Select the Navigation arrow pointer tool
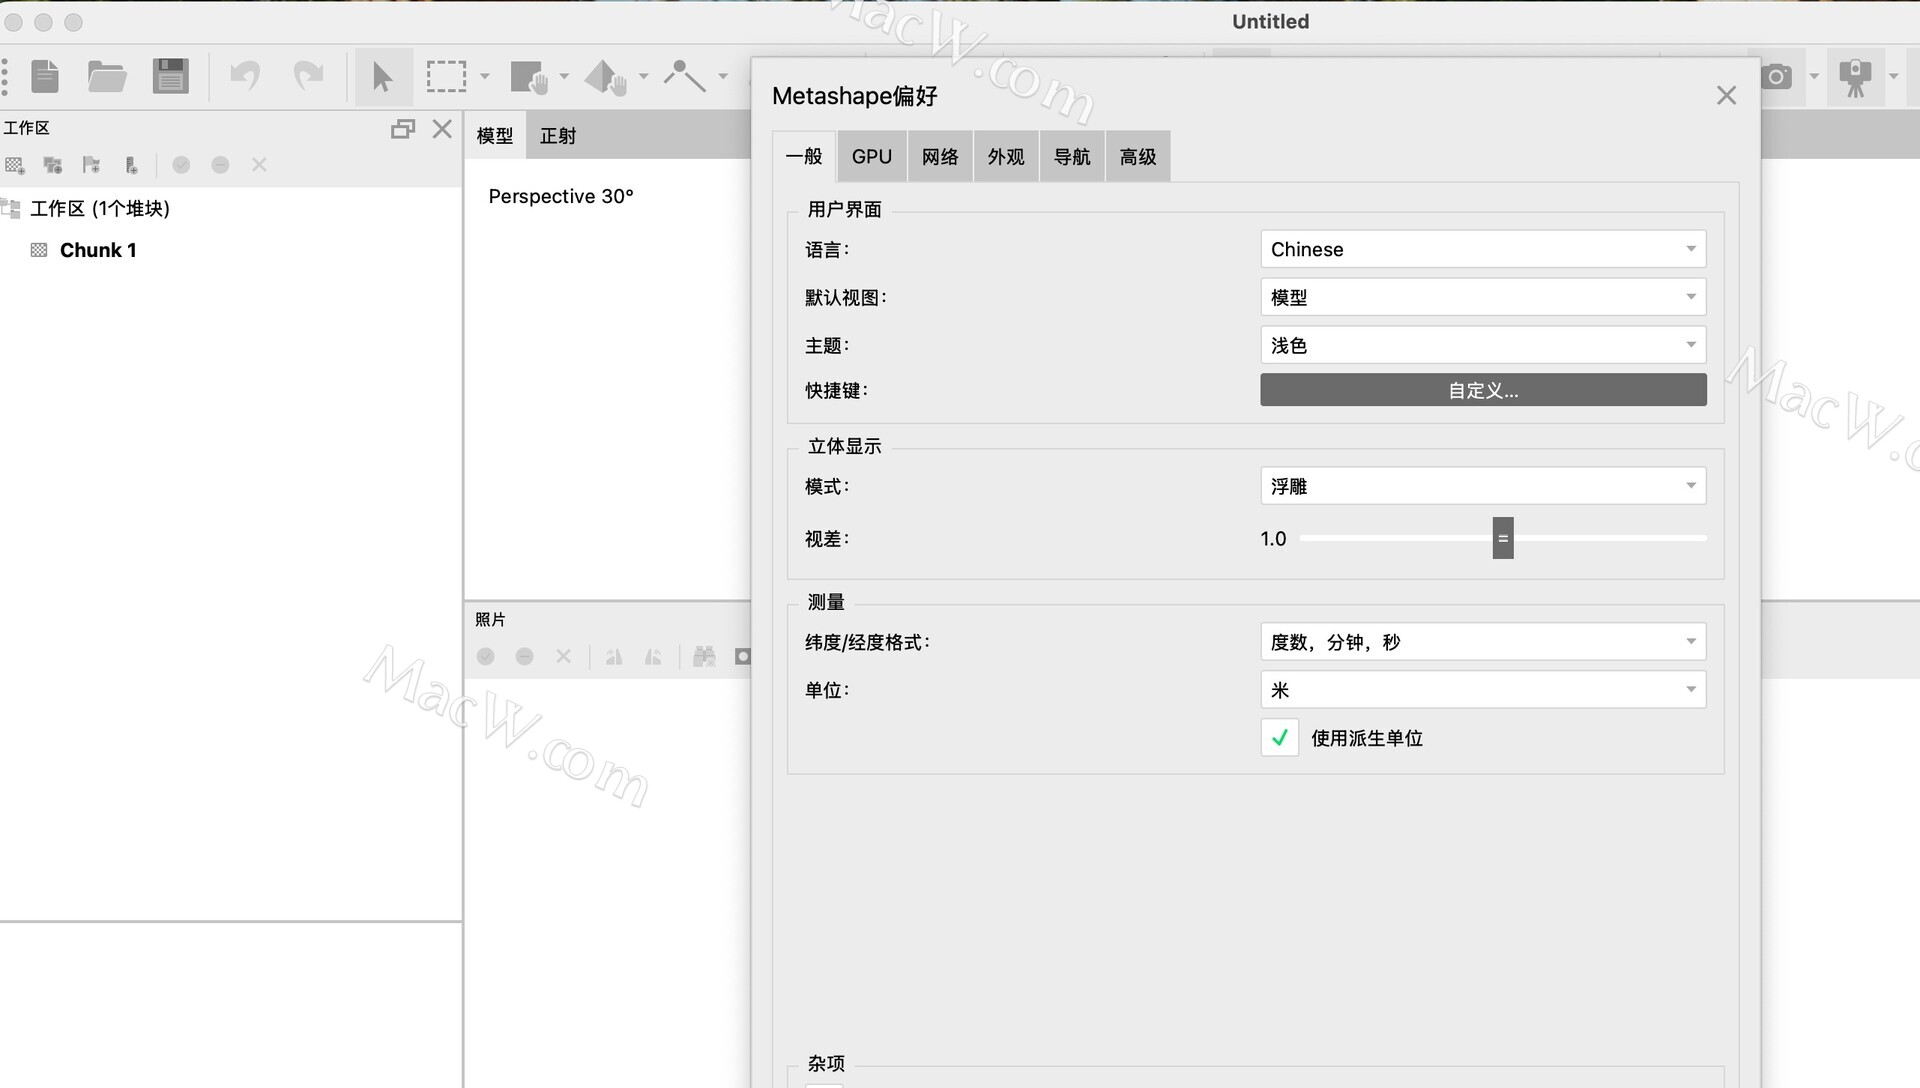The image size is (1920, 1088). click(383, 76)
